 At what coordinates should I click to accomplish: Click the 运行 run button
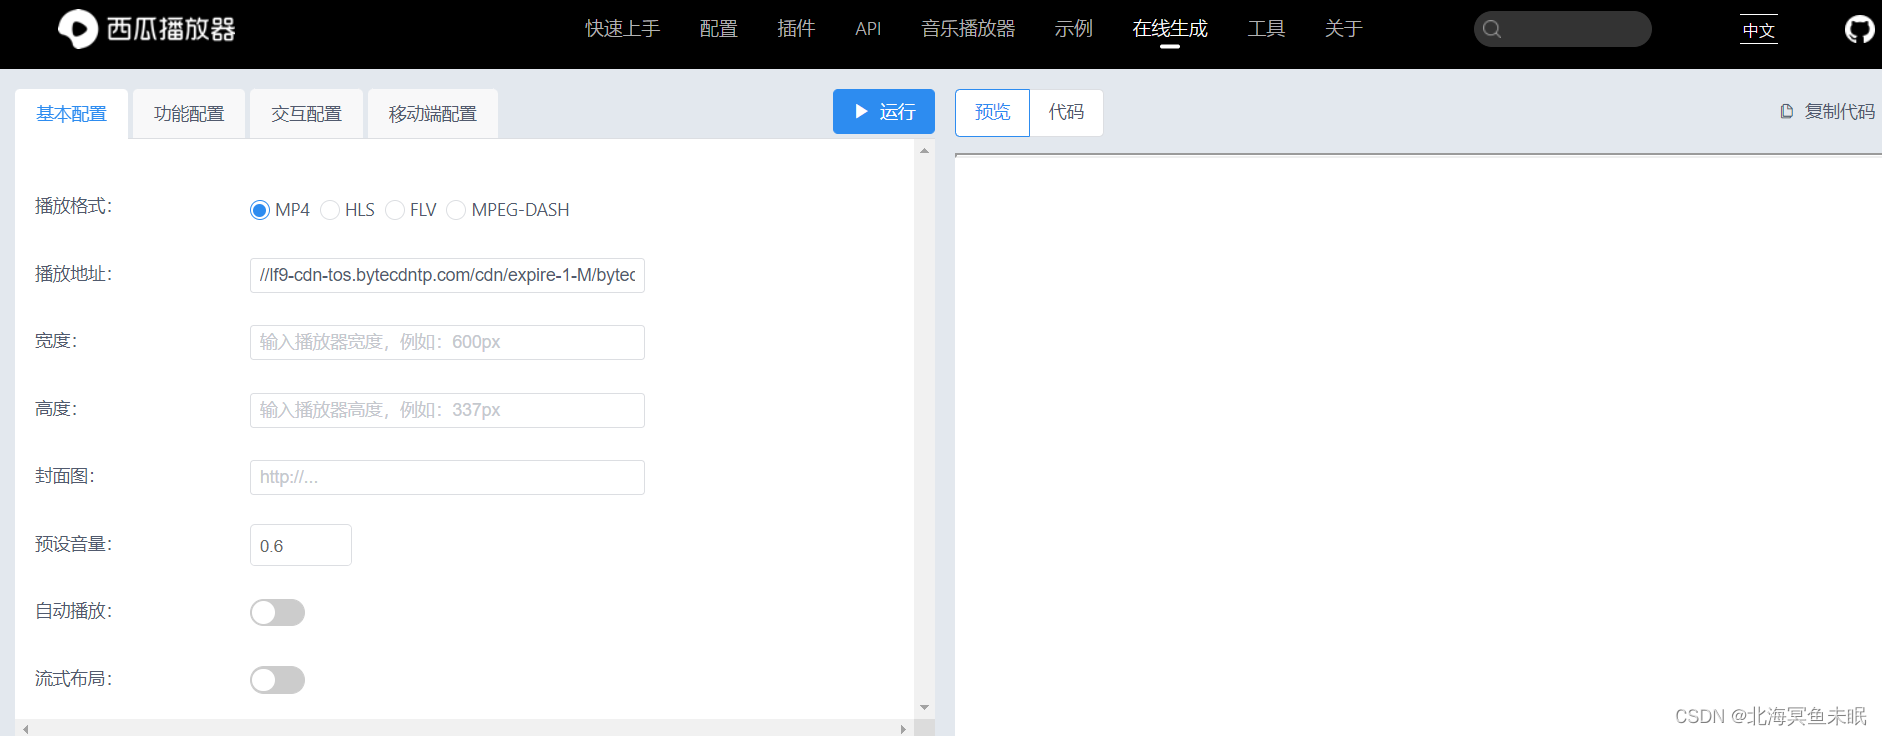(x=884, y=112)
